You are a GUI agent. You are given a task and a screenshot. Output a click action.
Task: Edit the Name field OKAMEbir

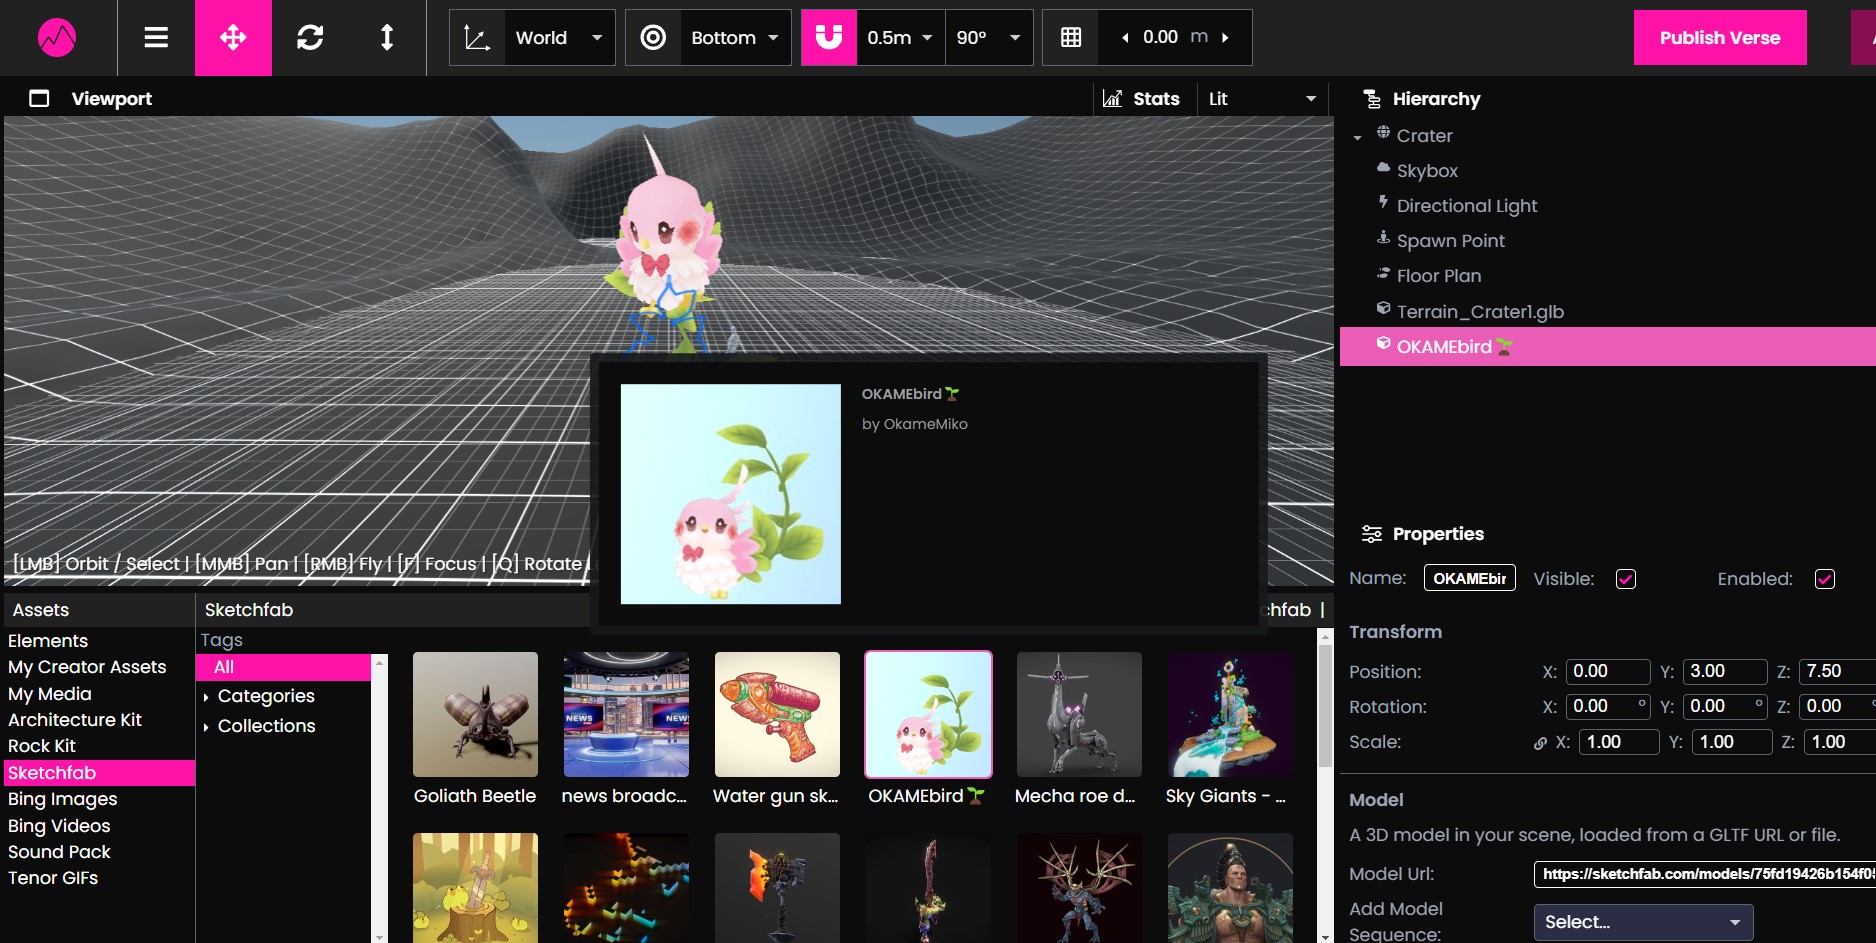(x=1469, y=579)
